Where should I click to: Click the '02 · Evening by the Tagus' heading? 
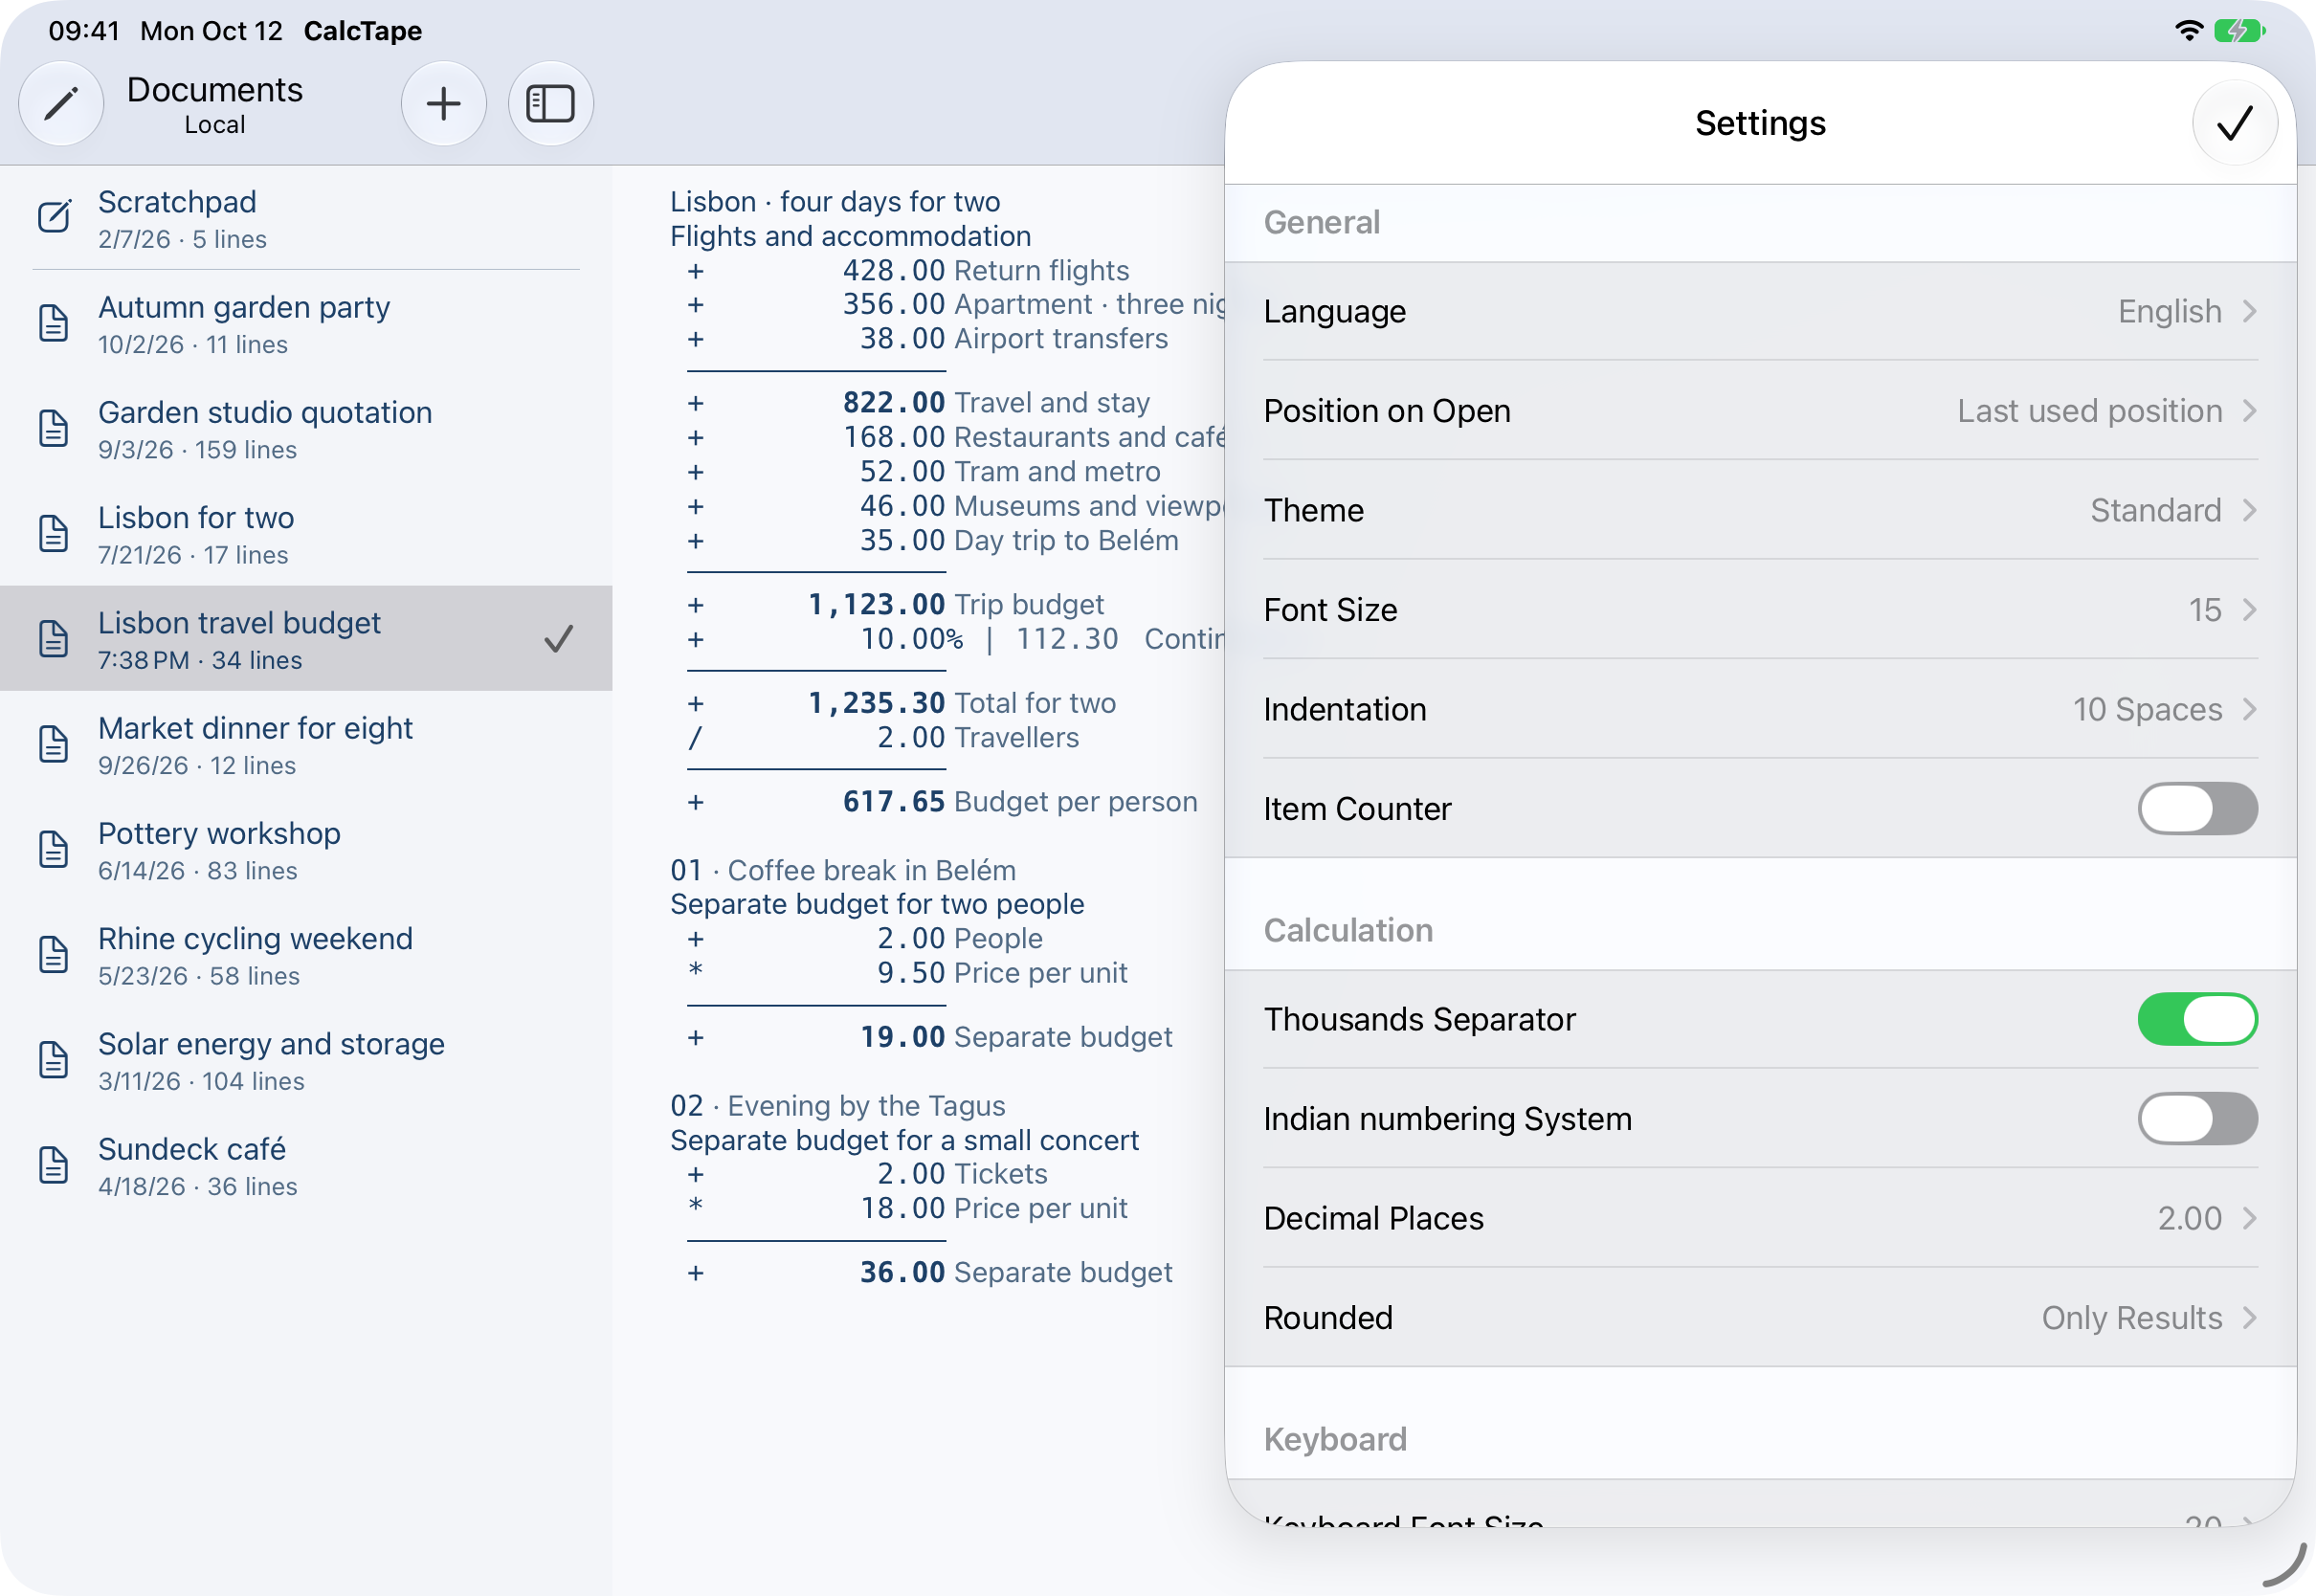[x=838, y=1106]
